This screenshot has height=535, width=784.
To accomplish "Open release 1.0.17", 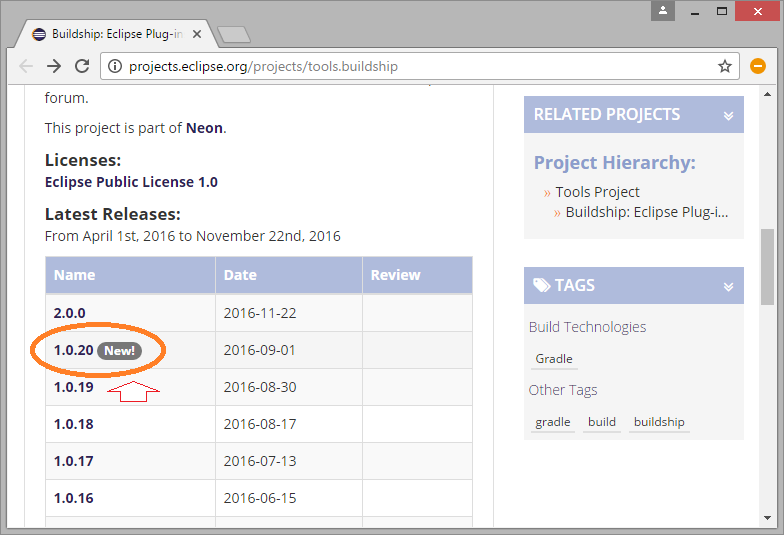I will (74, 461).
